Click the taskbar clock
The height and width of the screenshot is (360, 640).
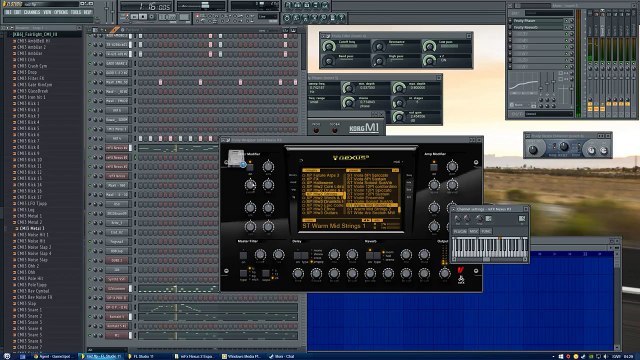point(629,356)
